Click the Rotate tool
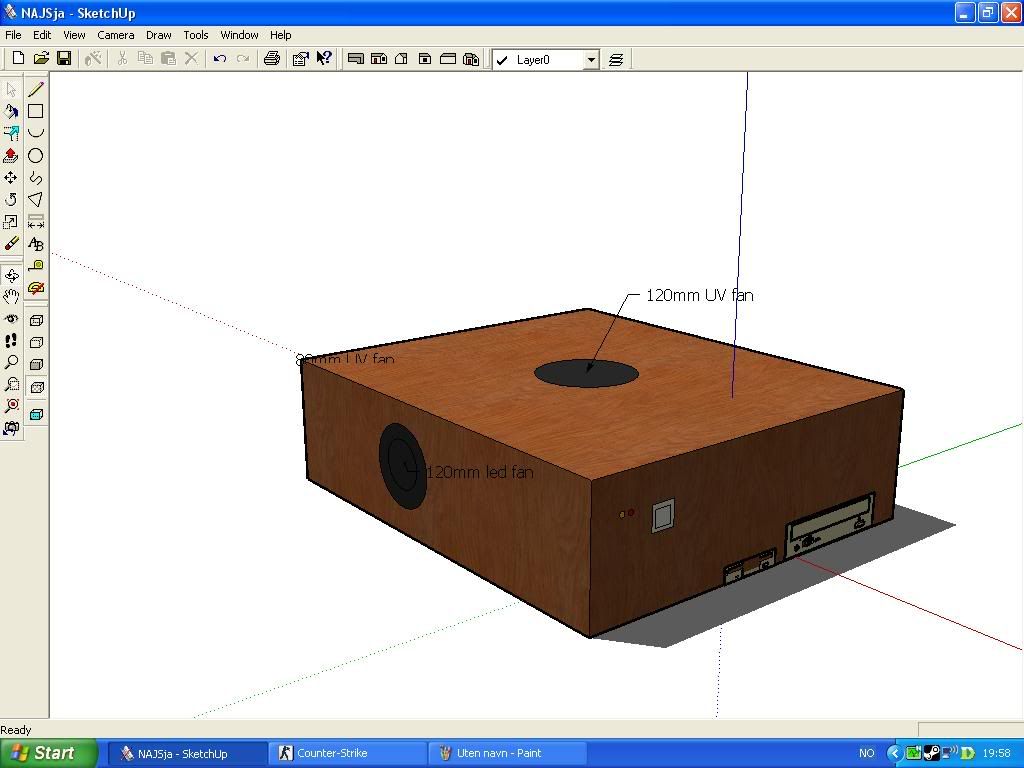 pos(11,200)
